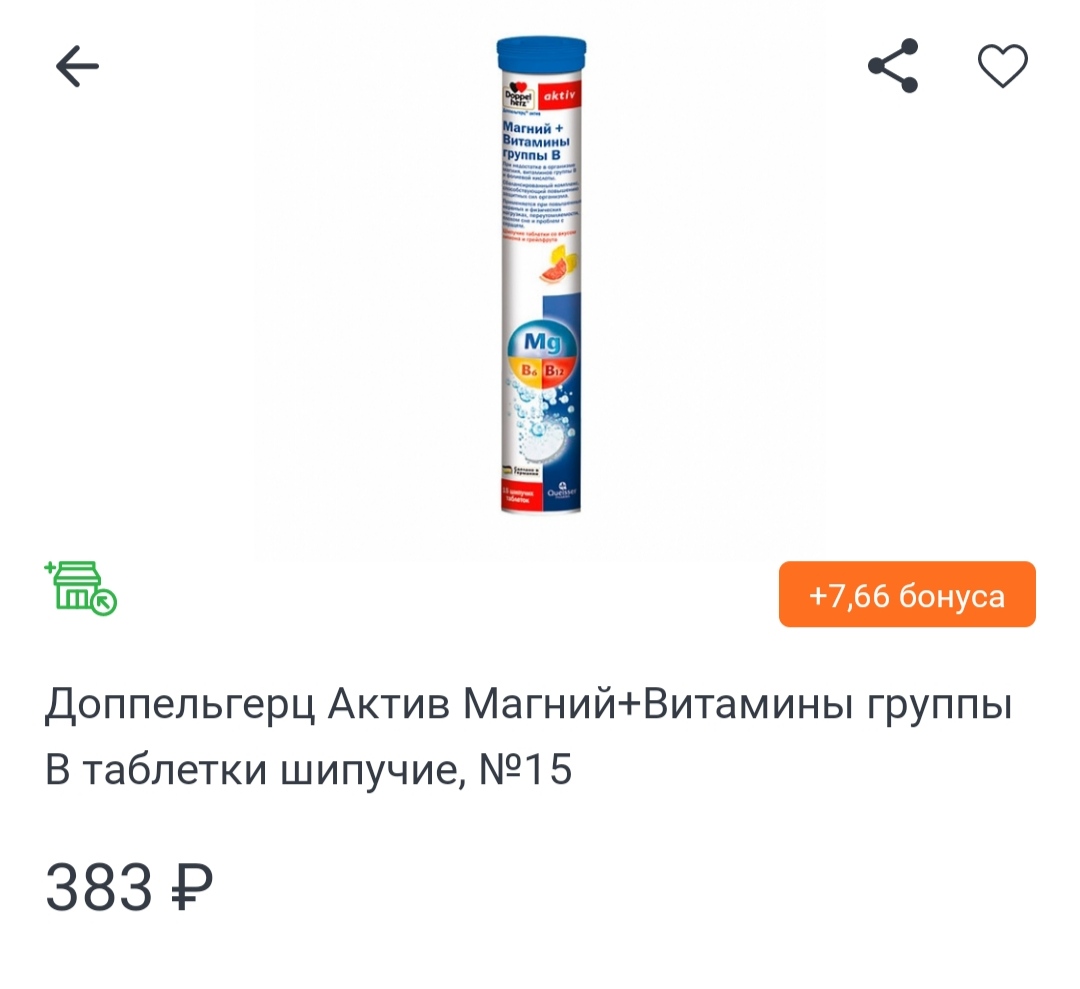
Task: Go back using the left arrow
Action: click(77, 66)
